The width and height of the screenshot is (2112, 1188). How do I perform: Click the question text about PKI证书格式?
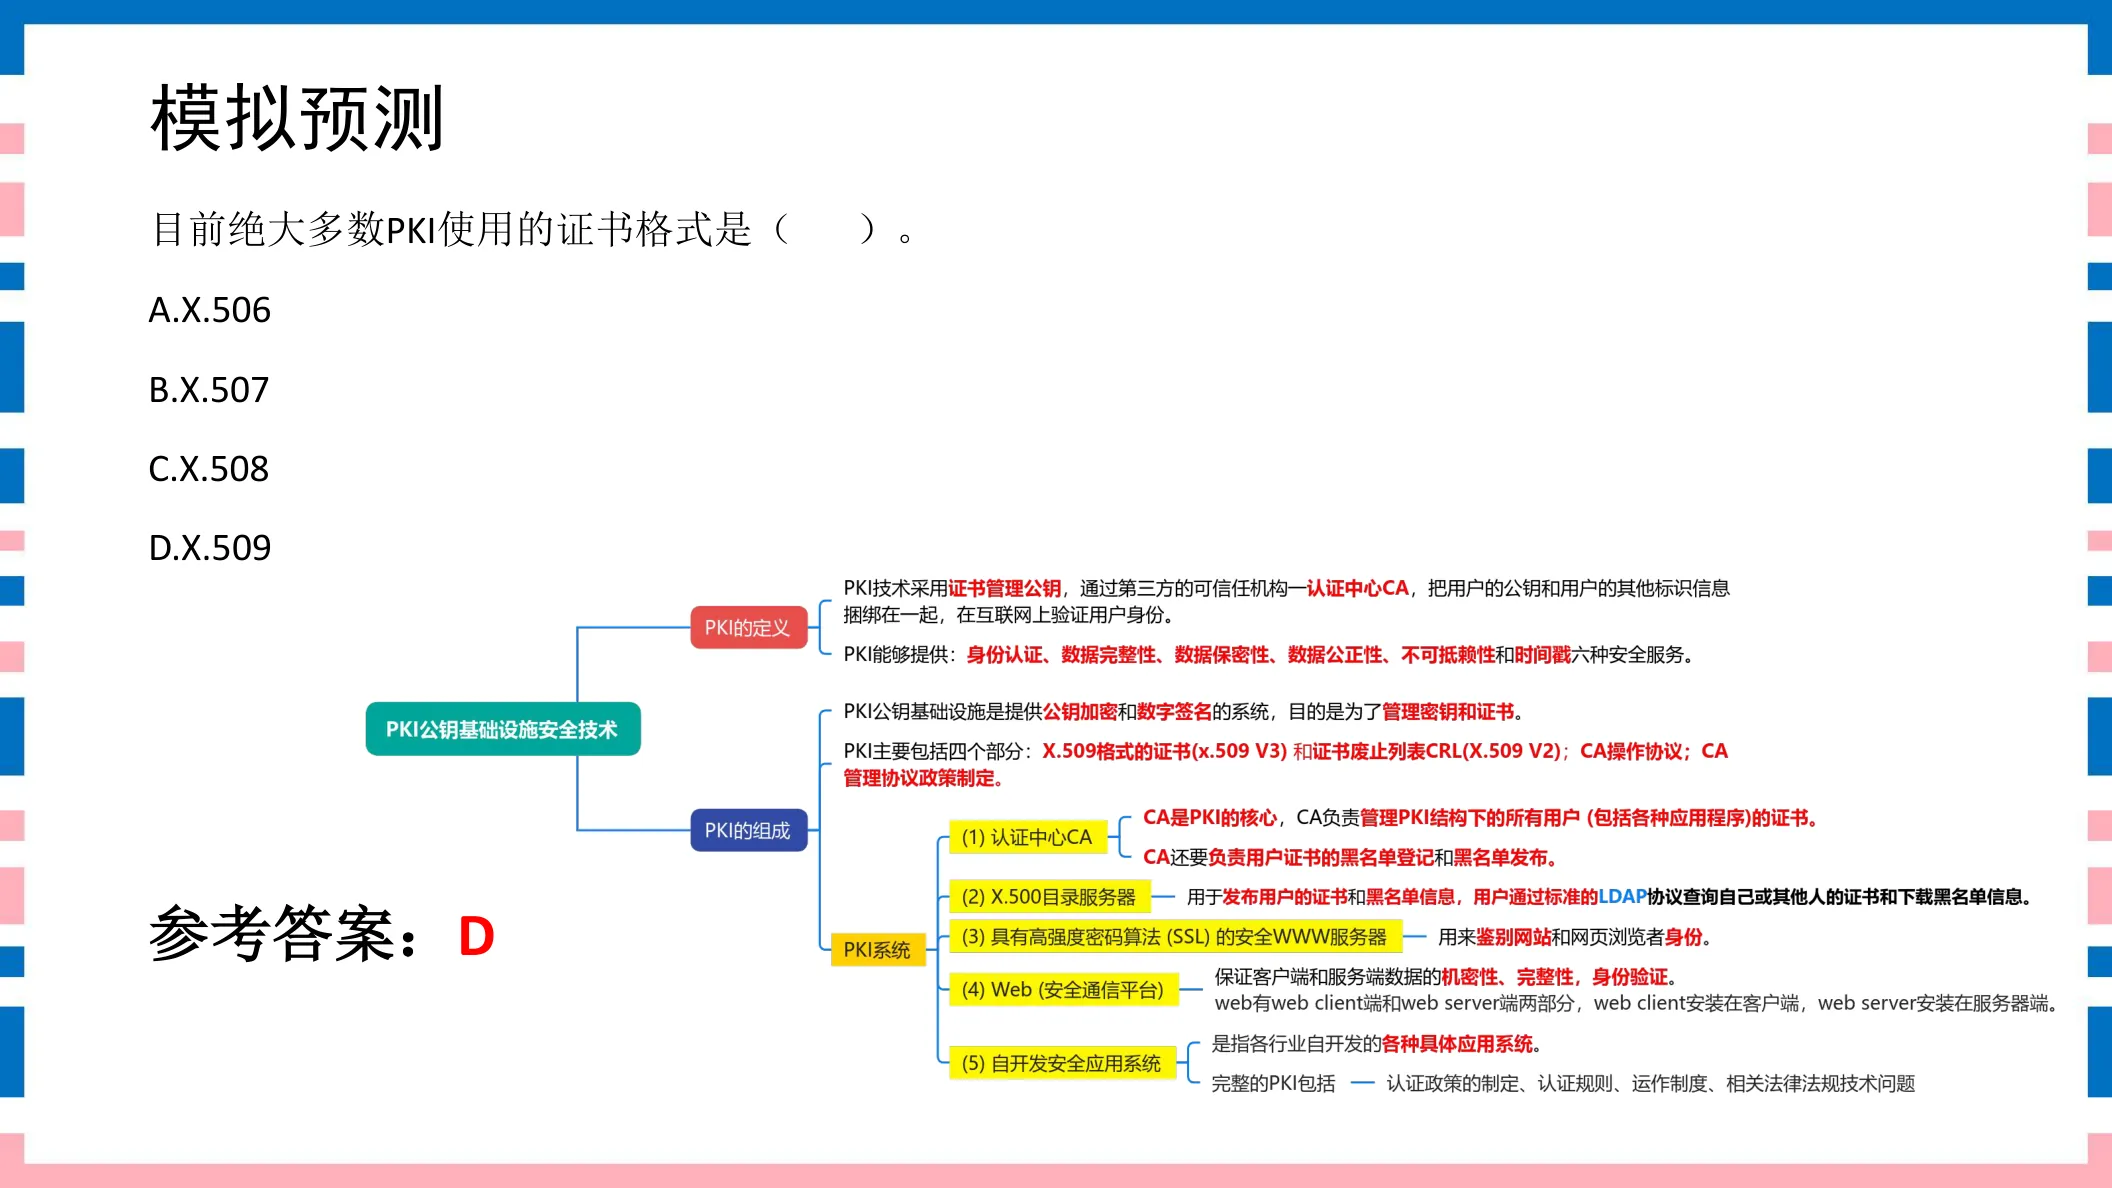point(532,229)
